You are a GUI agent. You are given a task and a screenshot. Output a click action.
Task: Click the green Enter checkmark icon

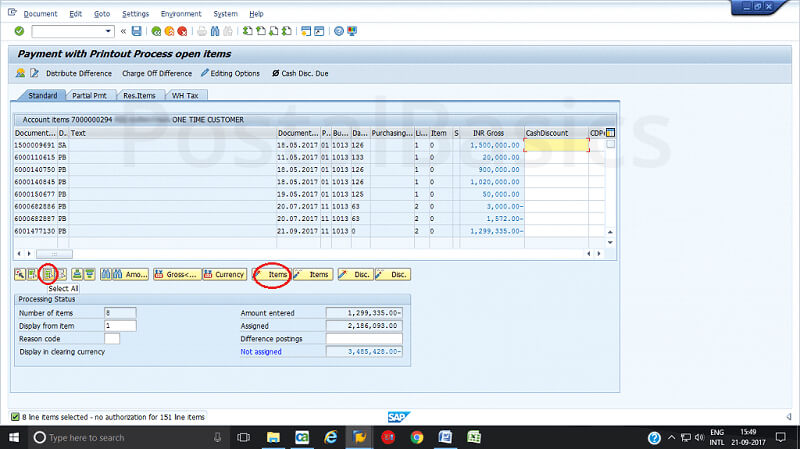19,31
